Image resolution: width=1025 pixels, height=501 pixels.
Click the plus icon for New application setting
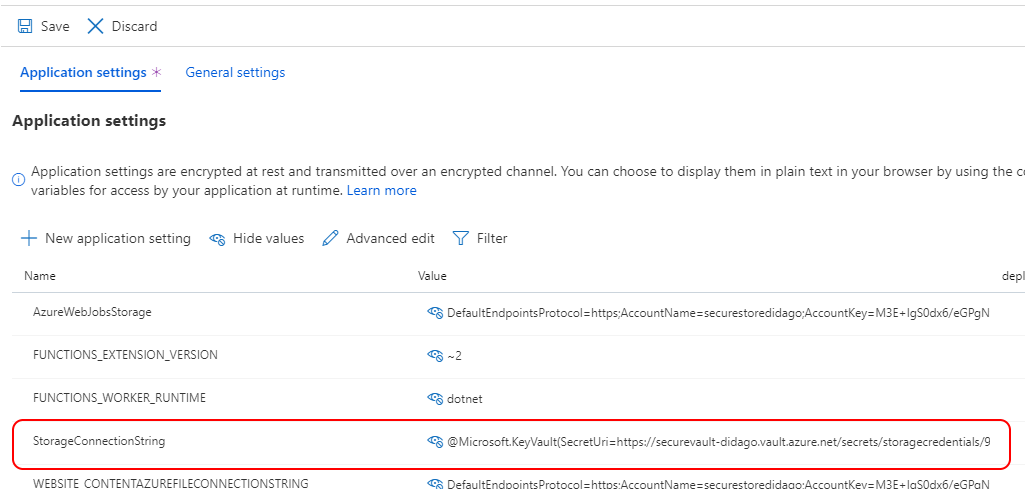(x=29, y=238)
